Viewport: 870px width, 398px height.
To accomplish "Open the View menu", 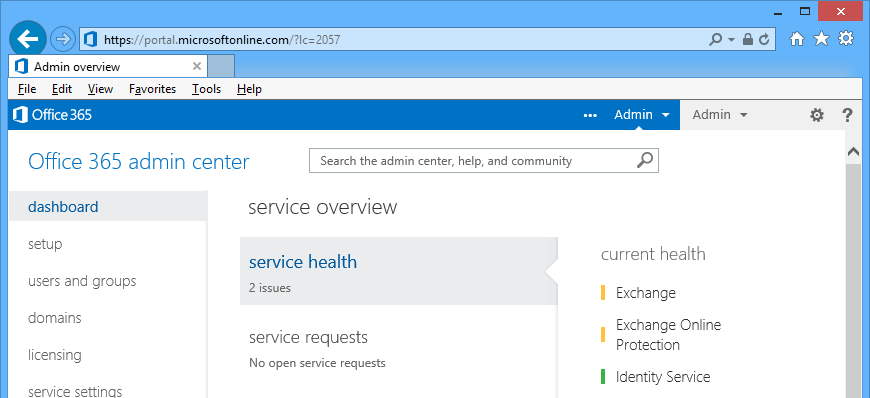I will [100, 89].
